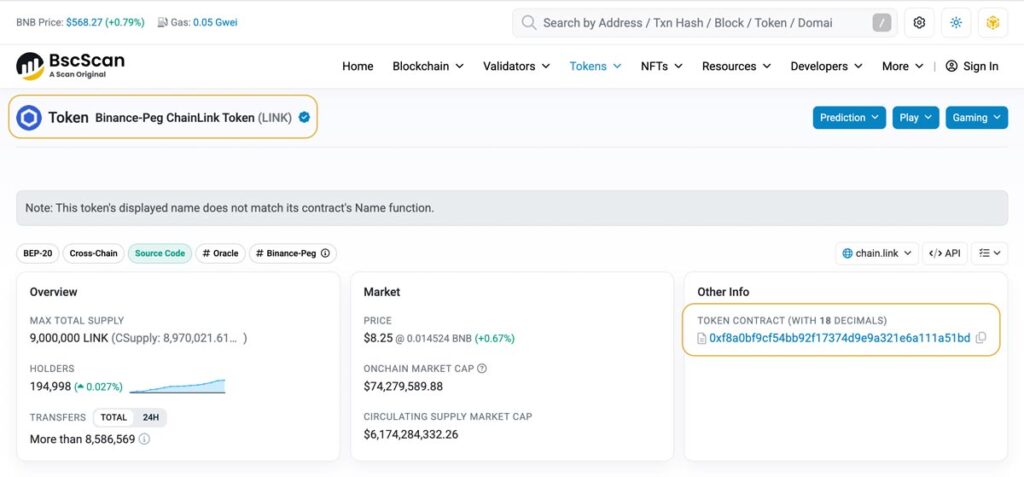The width and height of the screenshot is (1024, 477).
Task: Click the $74,279,589.88 onchain market cap
Action: 403,386
